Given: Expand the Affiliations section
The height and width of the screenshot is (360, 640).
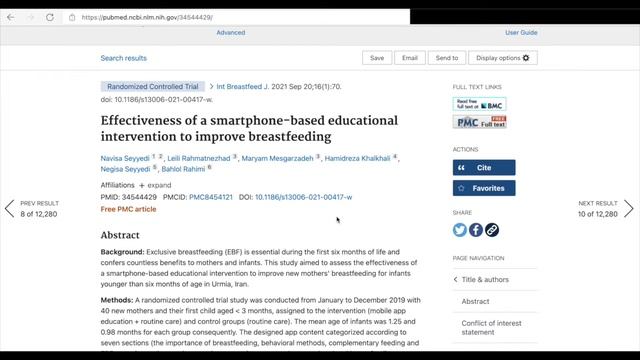Looking at the screenshot, I should click(x=155, y=185).
